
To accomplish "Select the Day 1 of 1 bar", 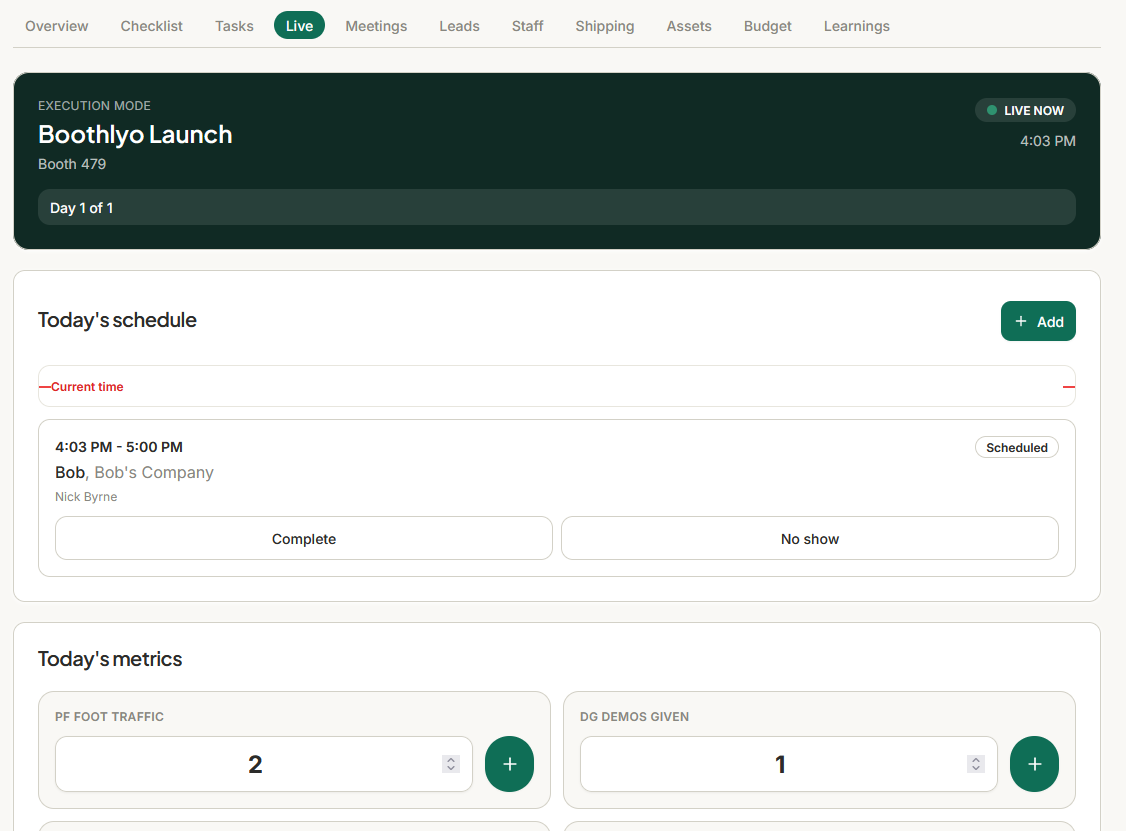I will coord(557,208).
